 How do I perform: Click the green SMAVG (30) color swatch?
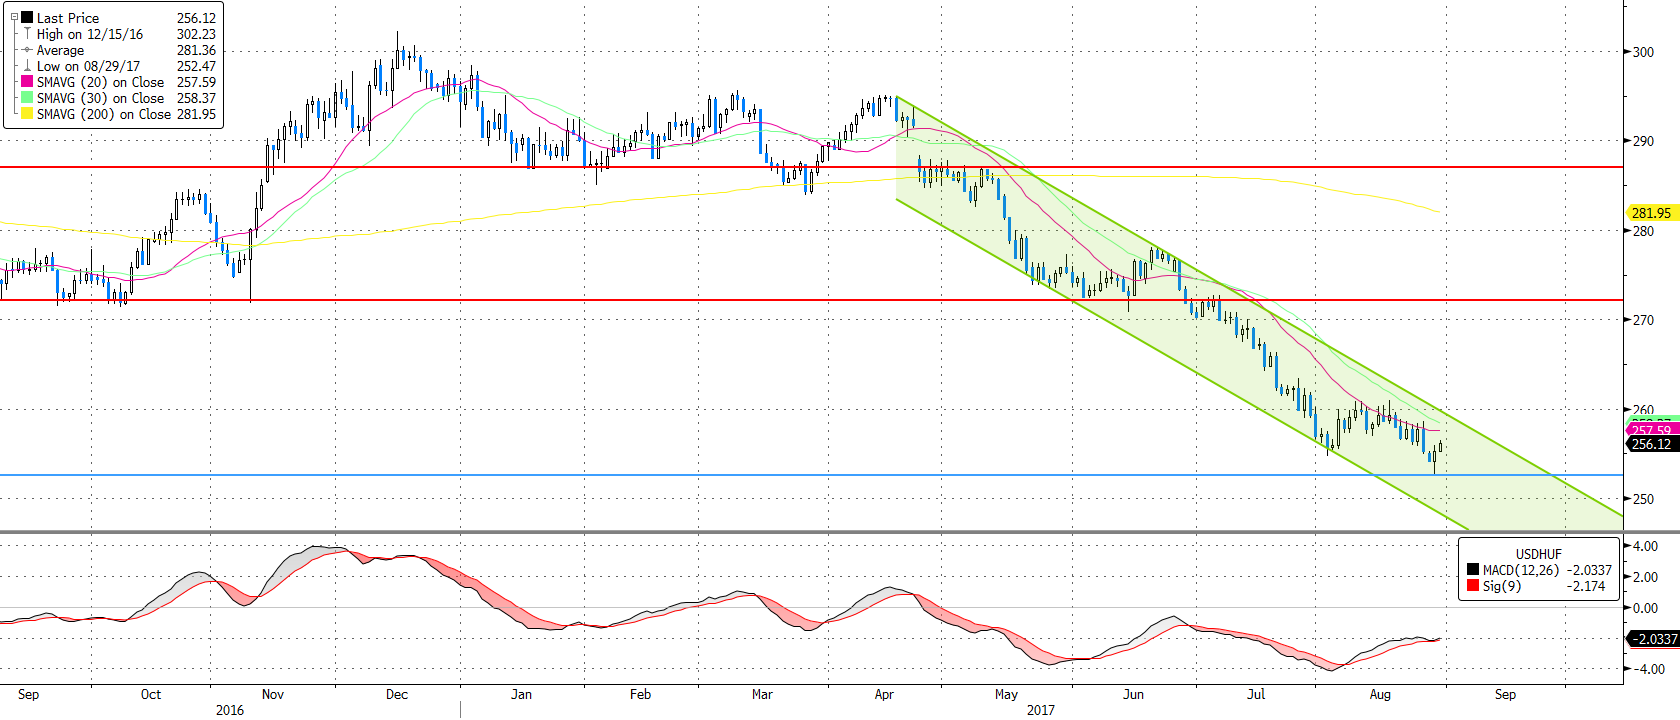coord(27,98)
